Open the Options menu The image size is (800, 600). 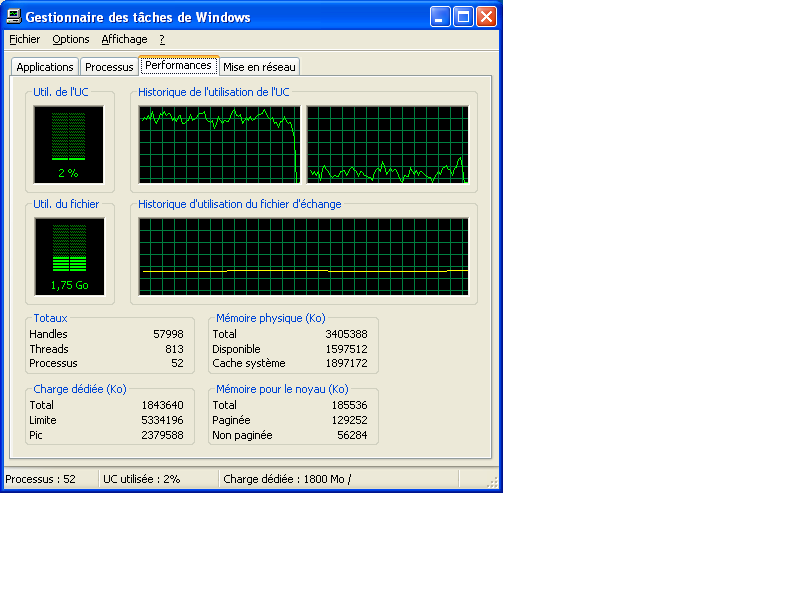(71, 39)
